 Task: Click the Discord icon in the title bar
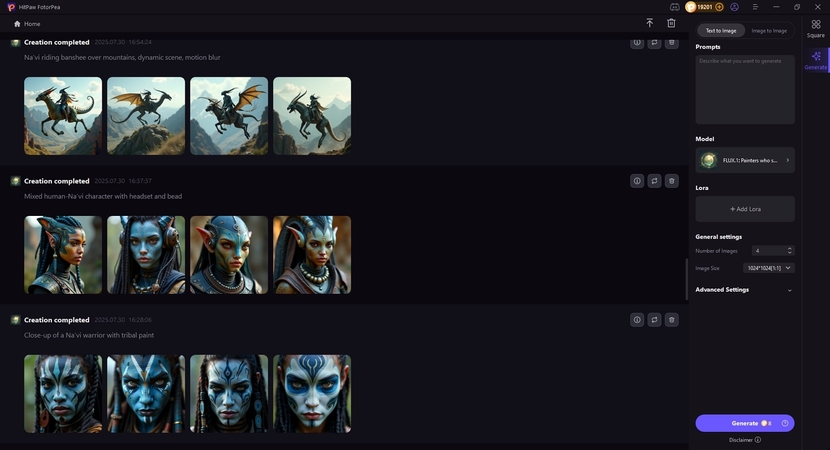pos(674,7)
